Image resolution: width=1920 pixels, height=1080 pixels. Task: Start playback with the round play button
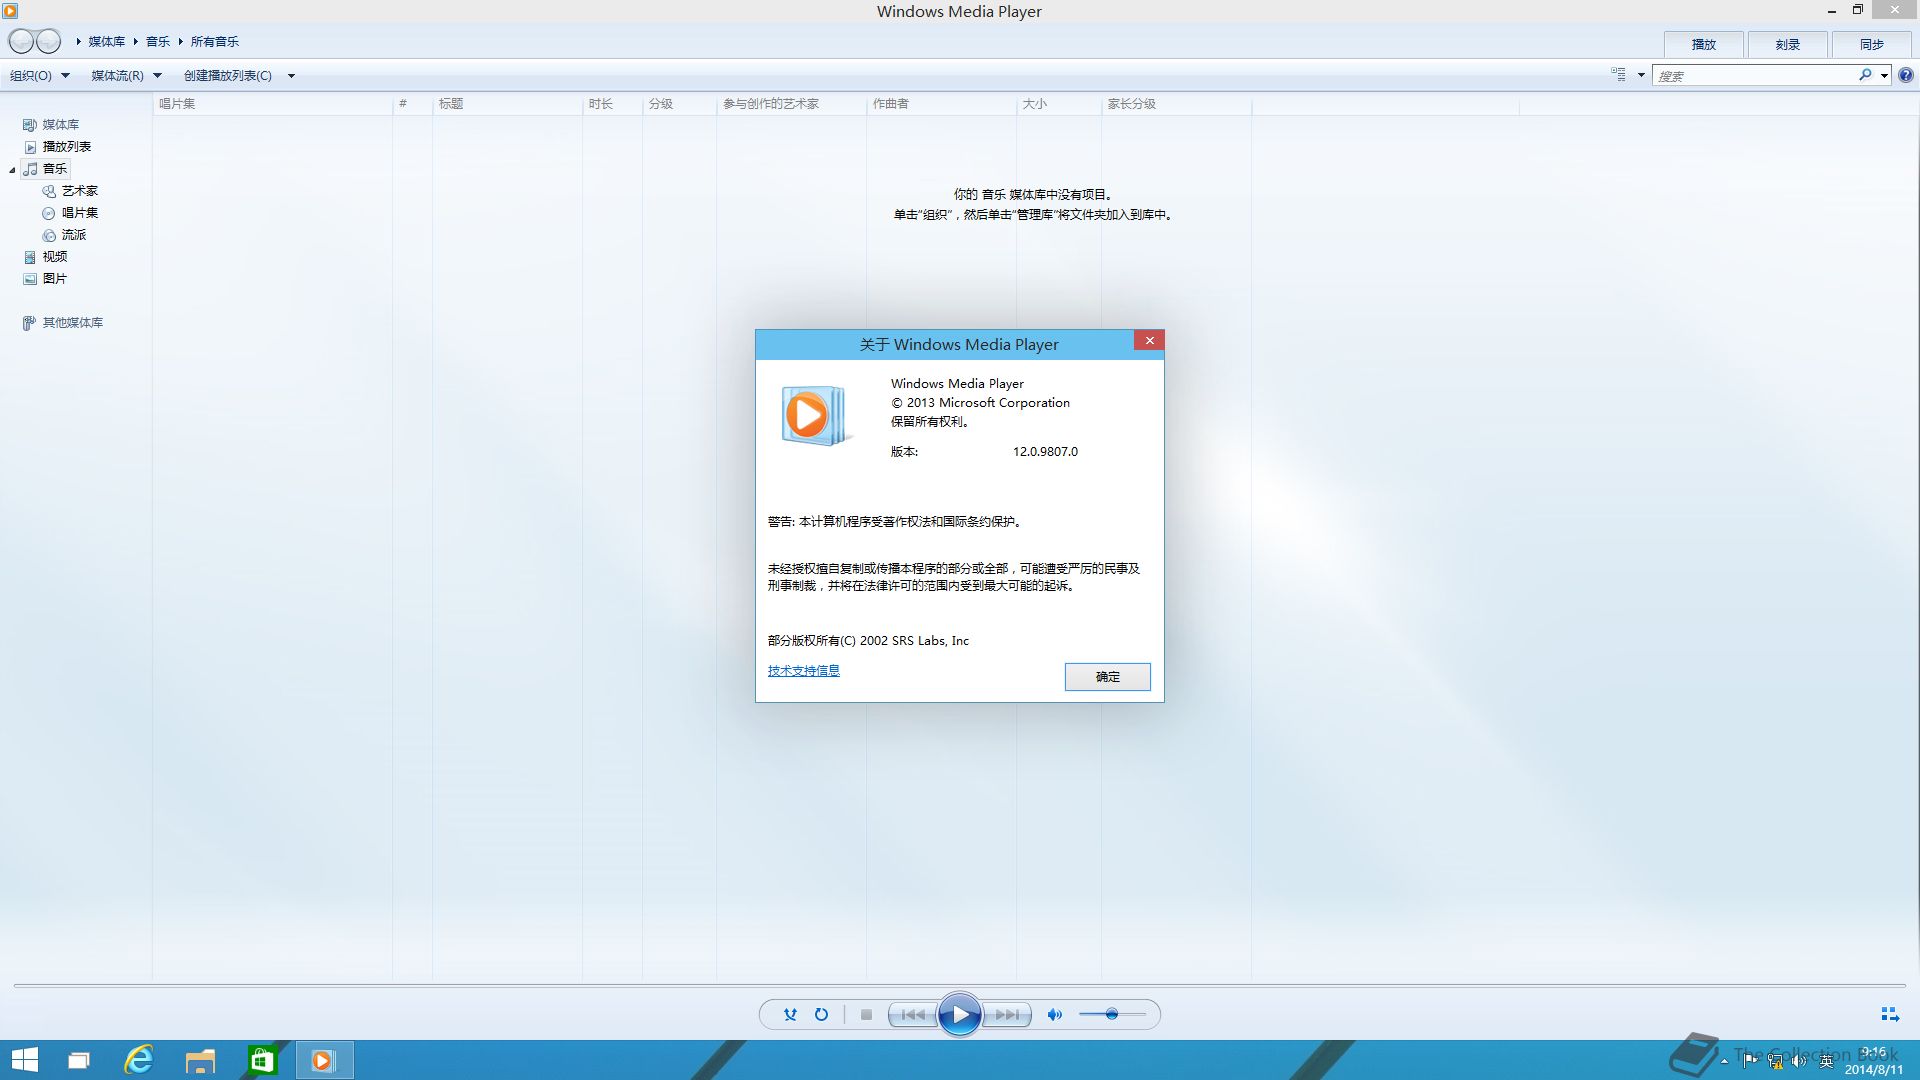[960, 1015]
